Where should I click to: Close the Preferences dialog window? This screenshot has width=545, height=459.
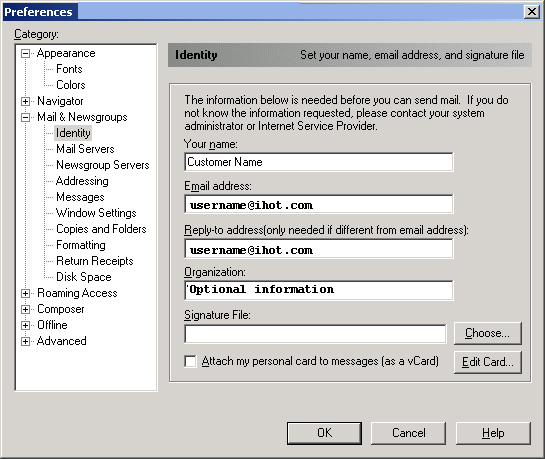[532, 12]
